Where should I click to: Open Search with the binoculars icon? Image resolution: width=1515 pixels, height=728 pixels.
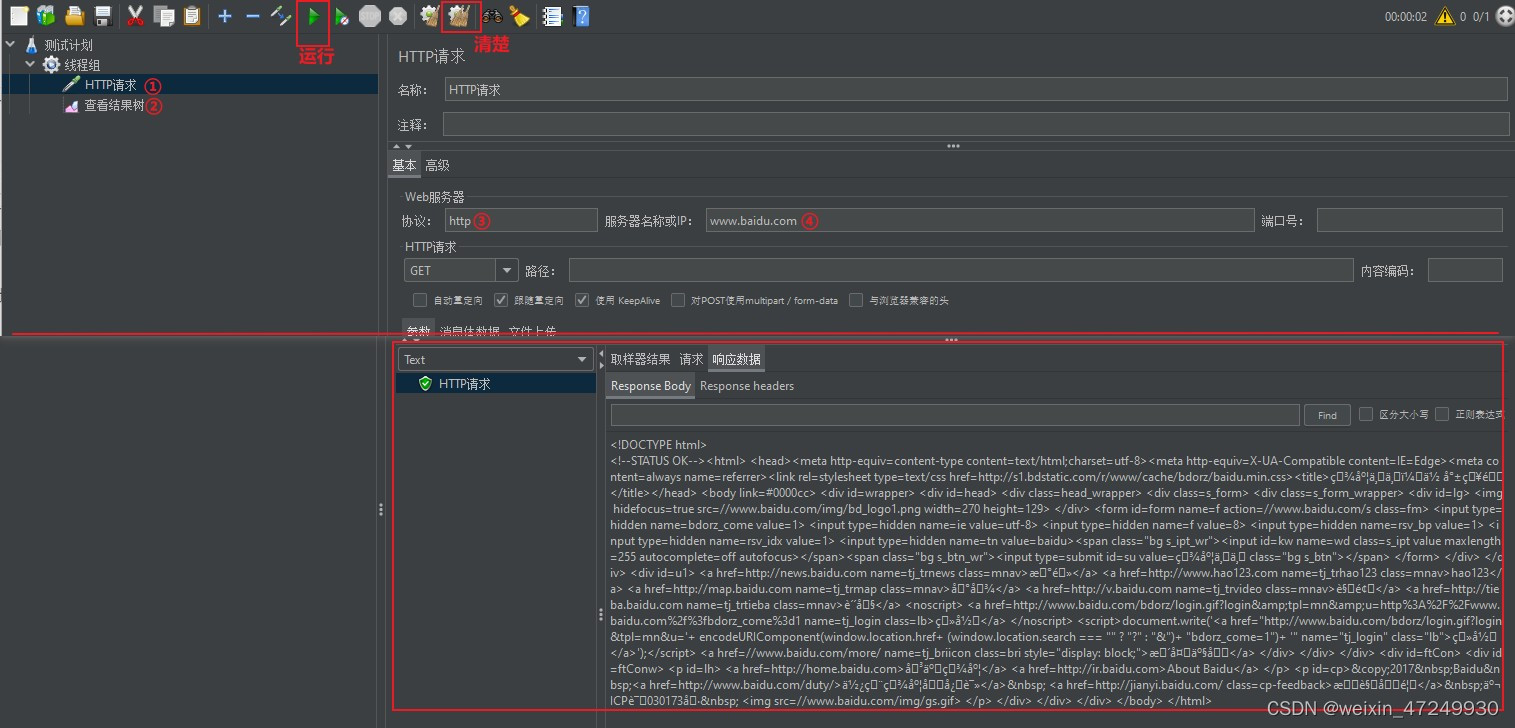pyautogui.click(x=492, y=16)
